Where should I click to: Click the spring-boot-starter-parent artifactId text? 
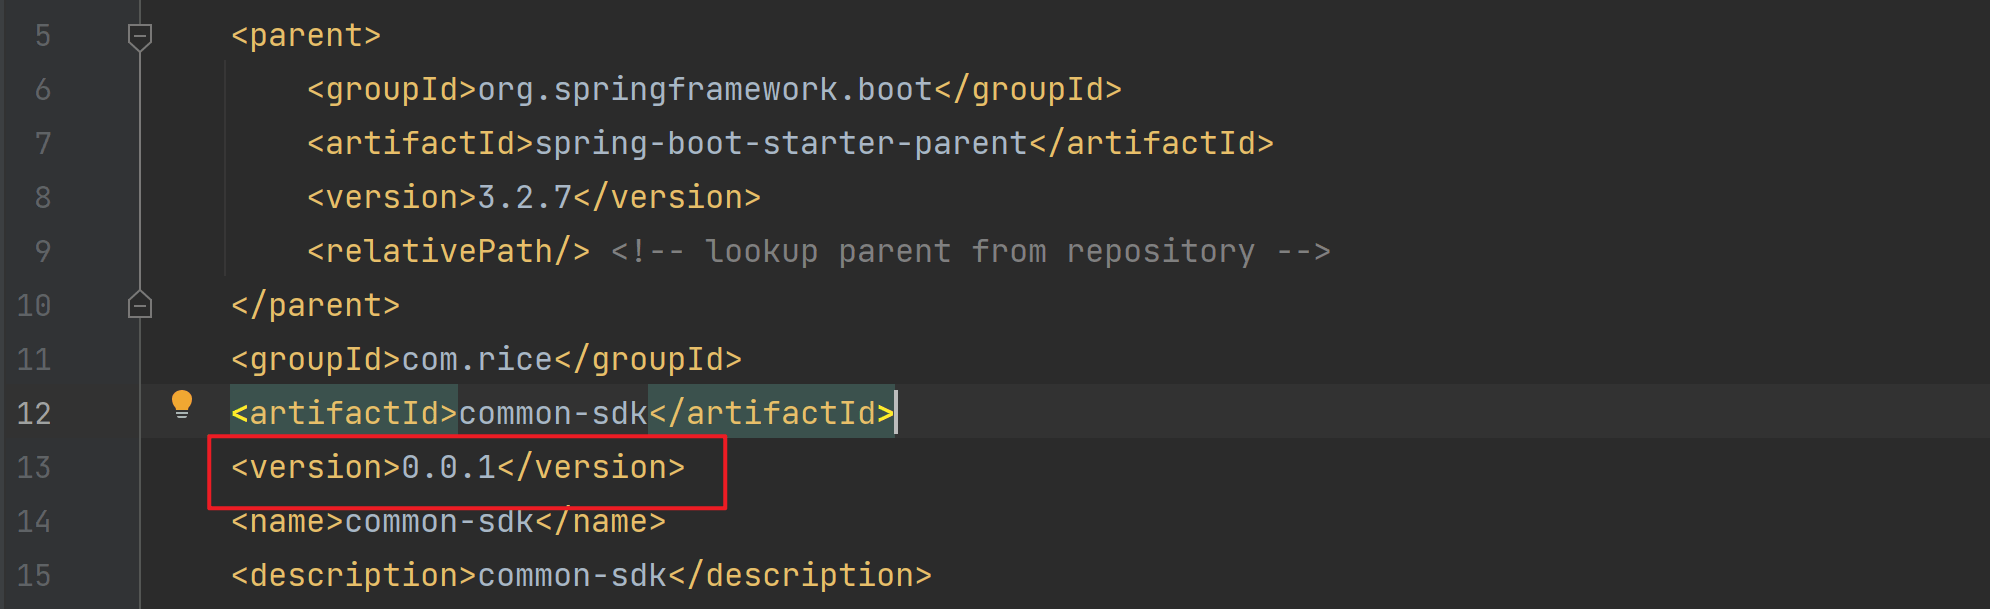click(780, 144)
